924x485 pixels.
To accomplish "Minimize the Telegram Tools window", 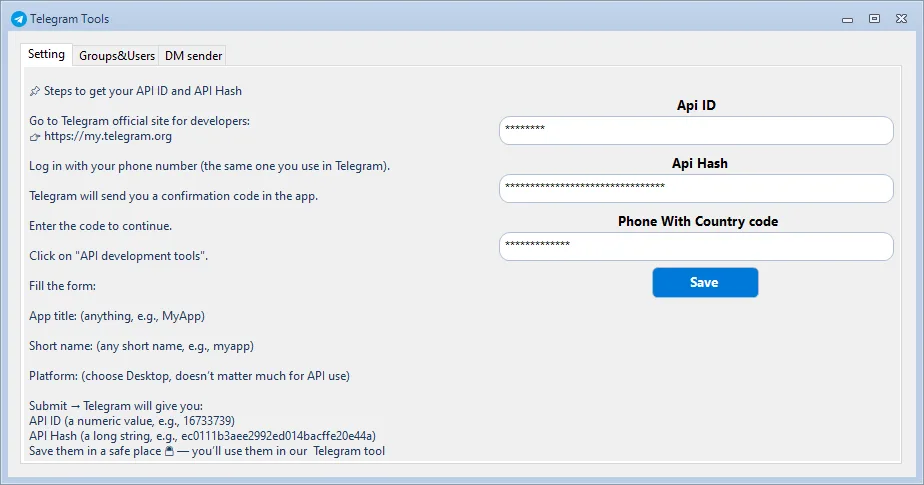I will (848, 18).
